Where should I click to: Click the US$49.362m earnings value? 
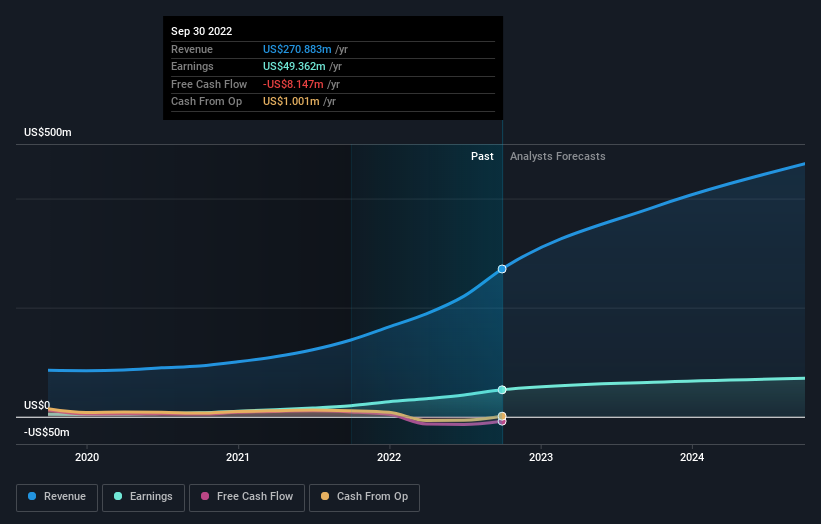point(294,66)
